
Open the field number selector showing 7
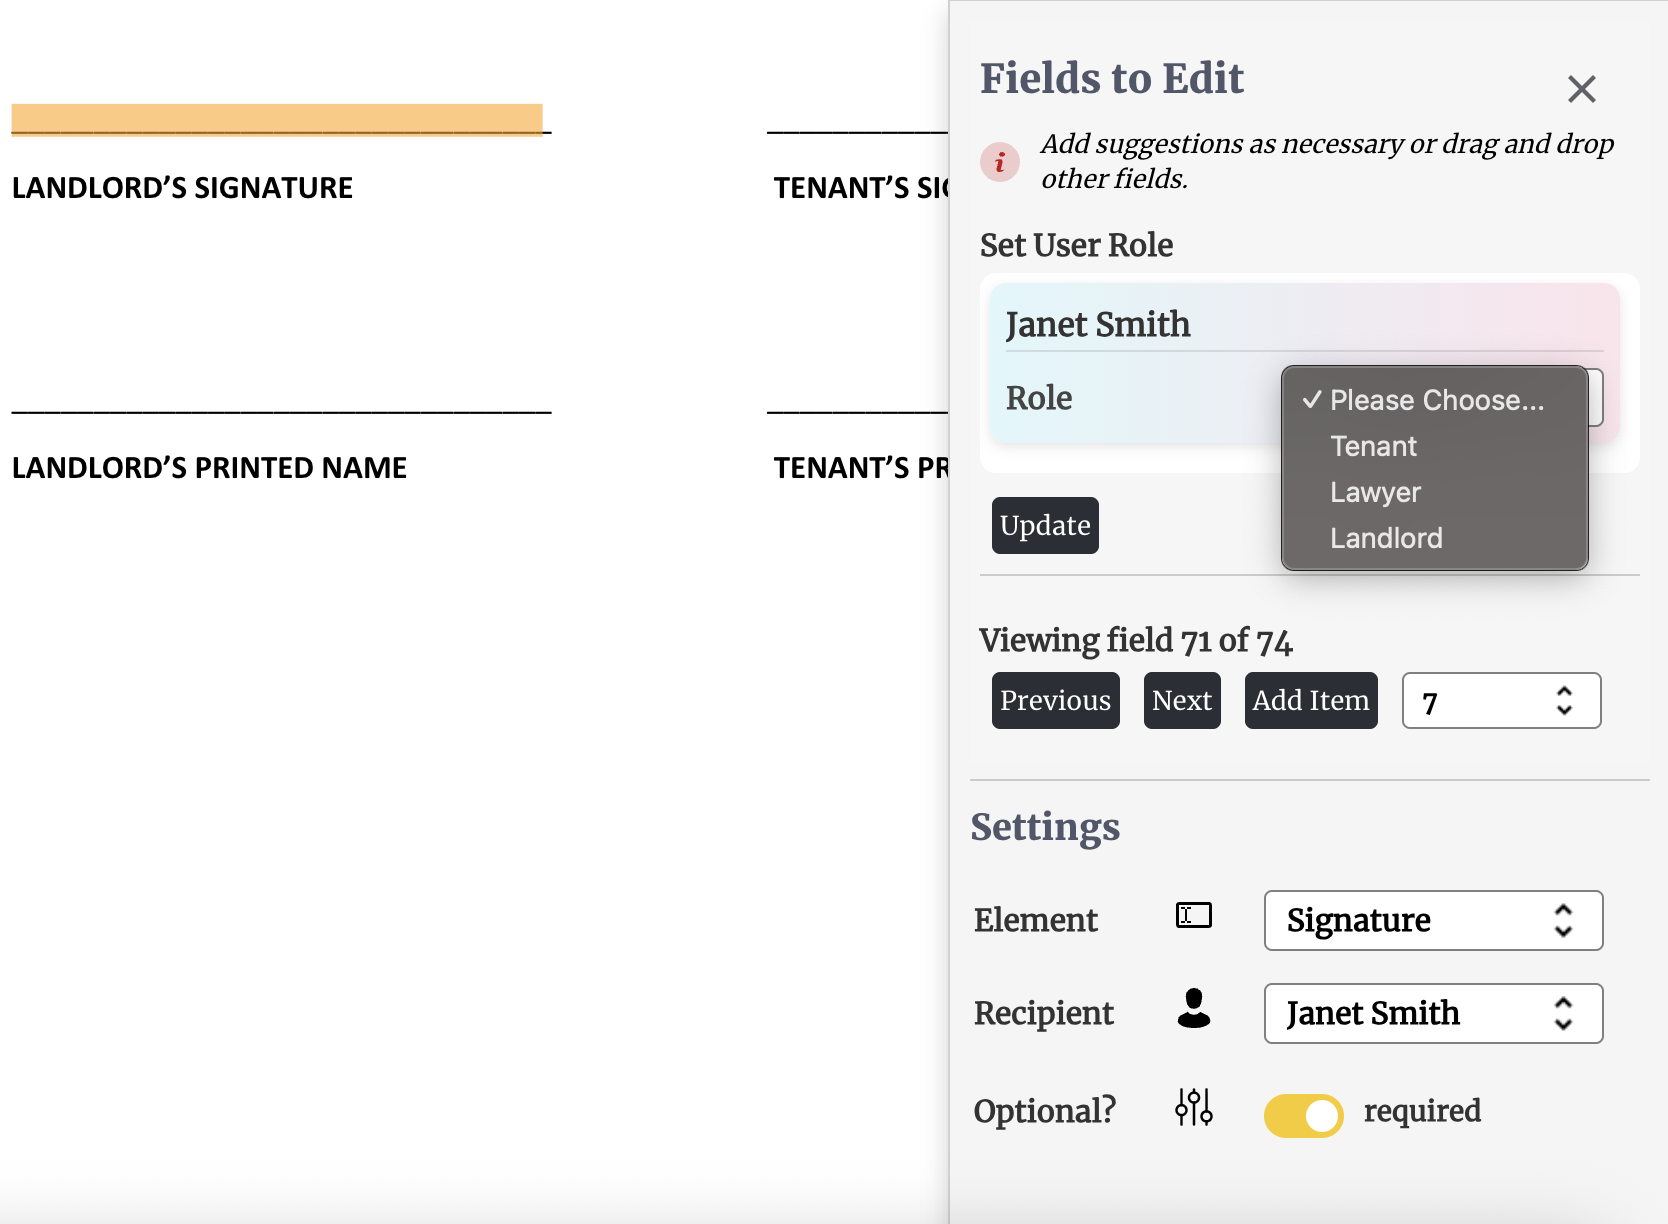(x=1500, y=701)
